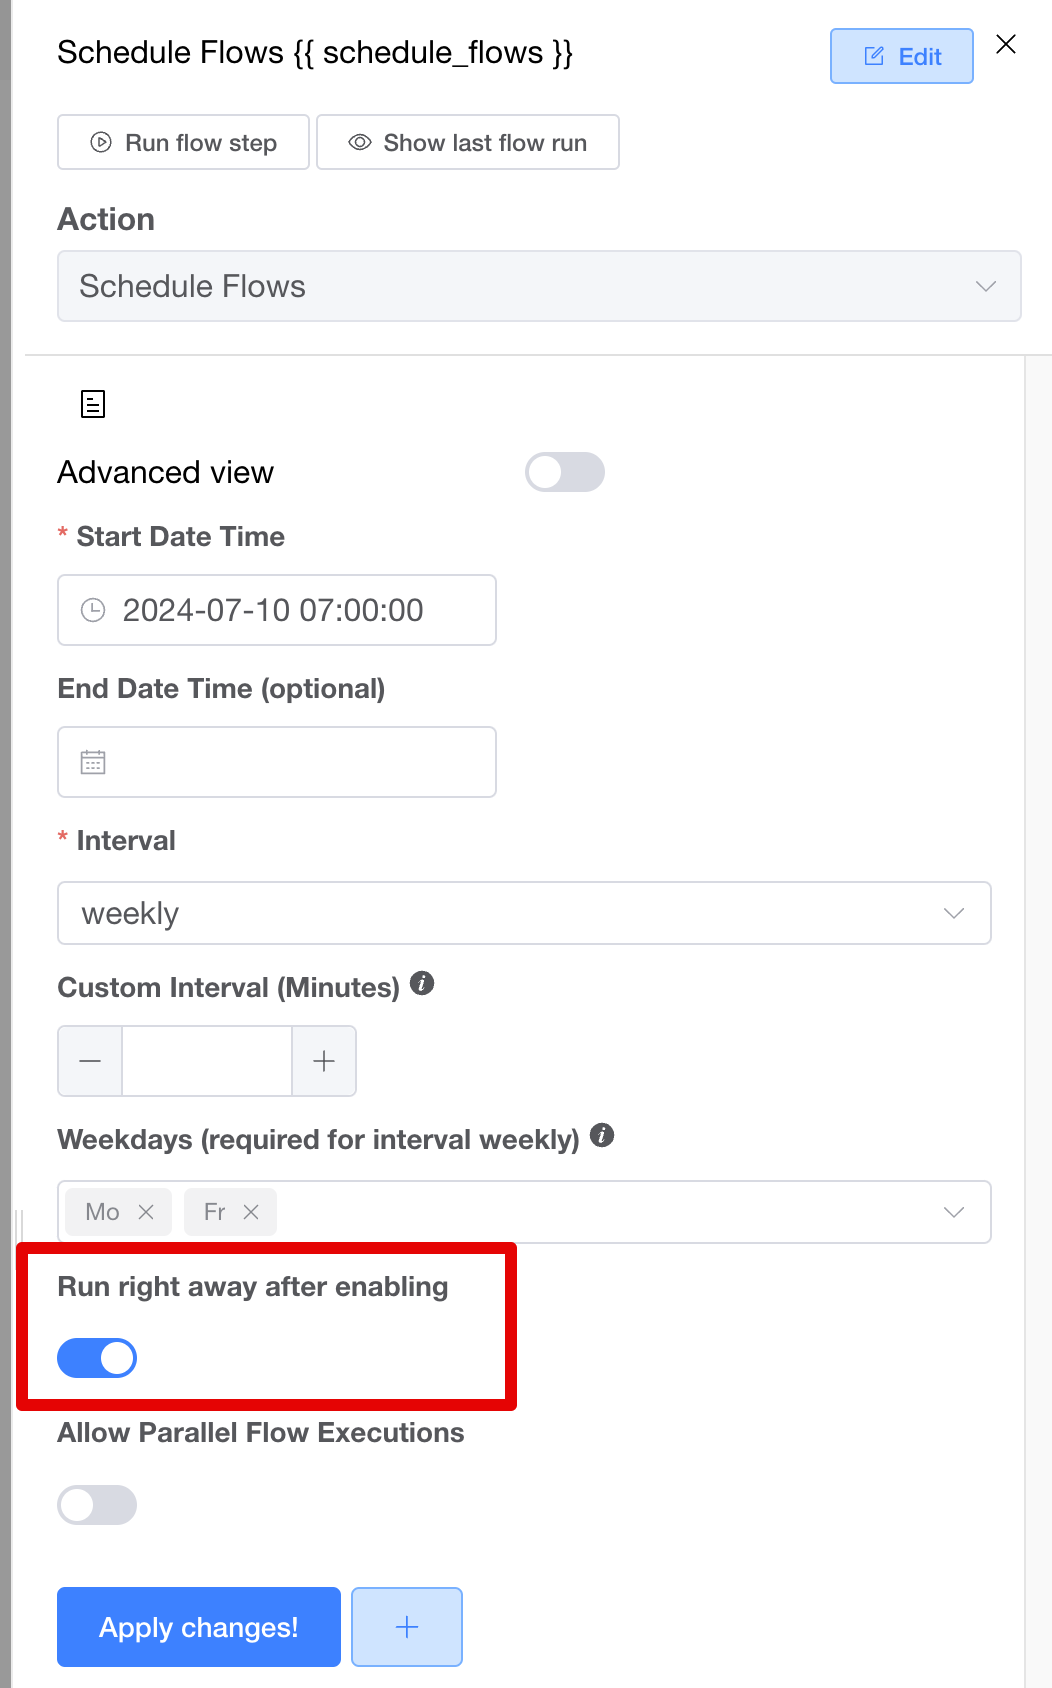Enable the Advanced view toggle

click(564, 472)
